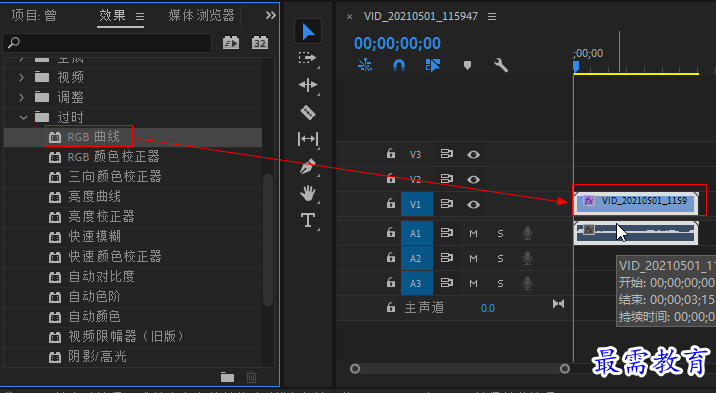Screen dimensions: 716x393
Task: Open the sequence tab panel menu
Action: pyautogui.click(x=492, y=16)
